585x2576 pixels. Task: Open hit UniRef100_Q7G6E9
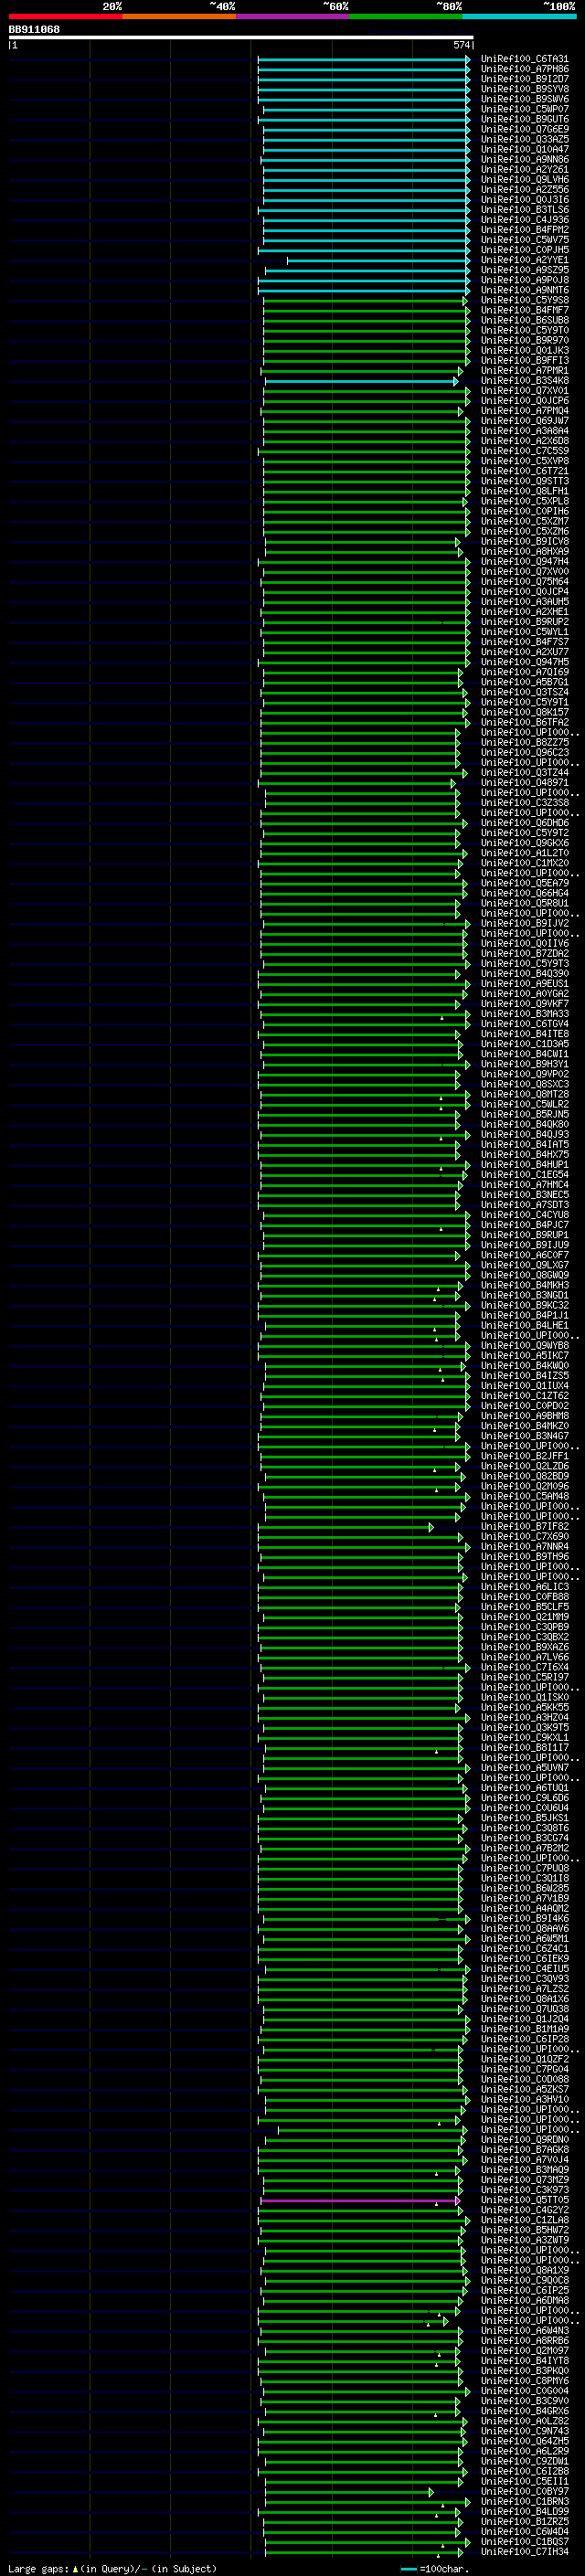click(x=525, y=129)
